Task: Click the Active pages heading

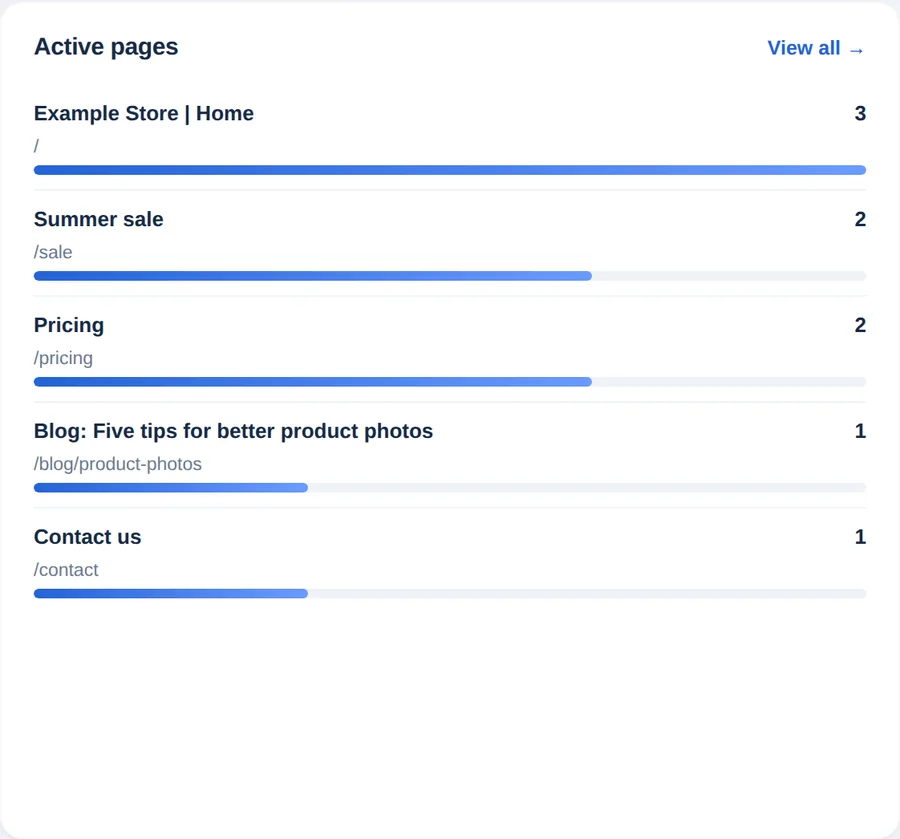Action: pos(106,47)
